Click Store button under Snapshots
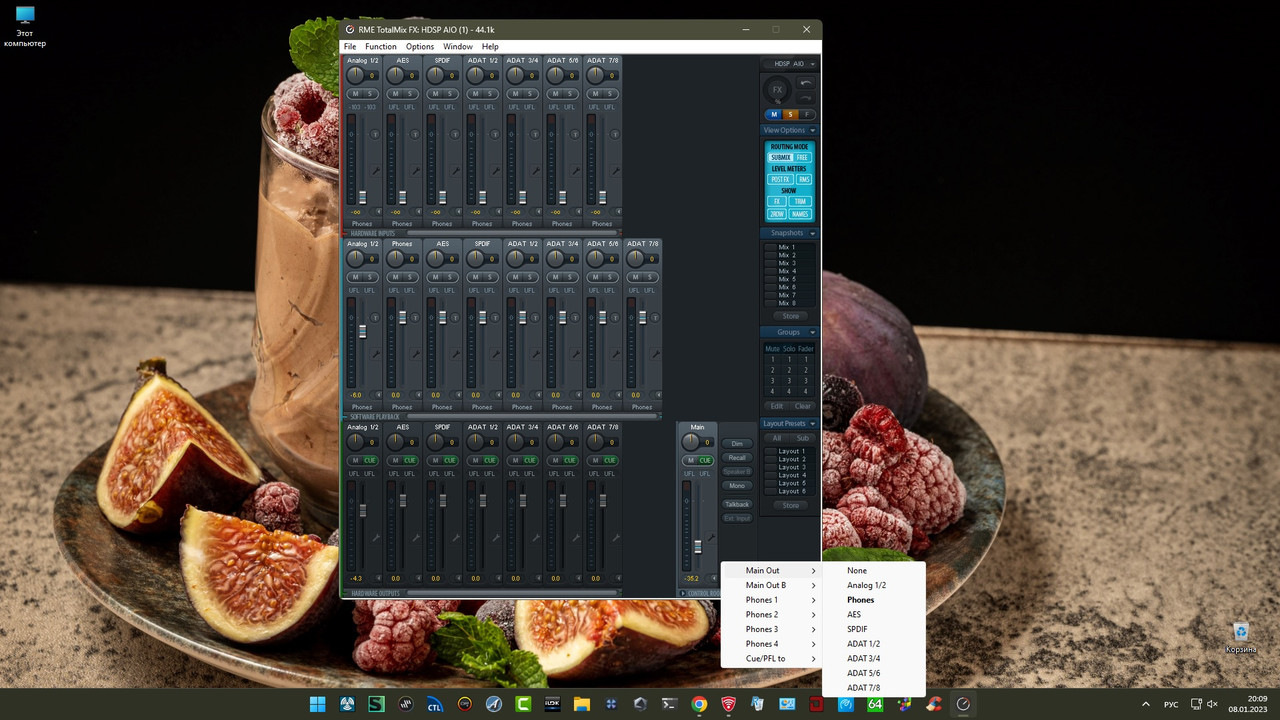 click(x=790, y=316)
